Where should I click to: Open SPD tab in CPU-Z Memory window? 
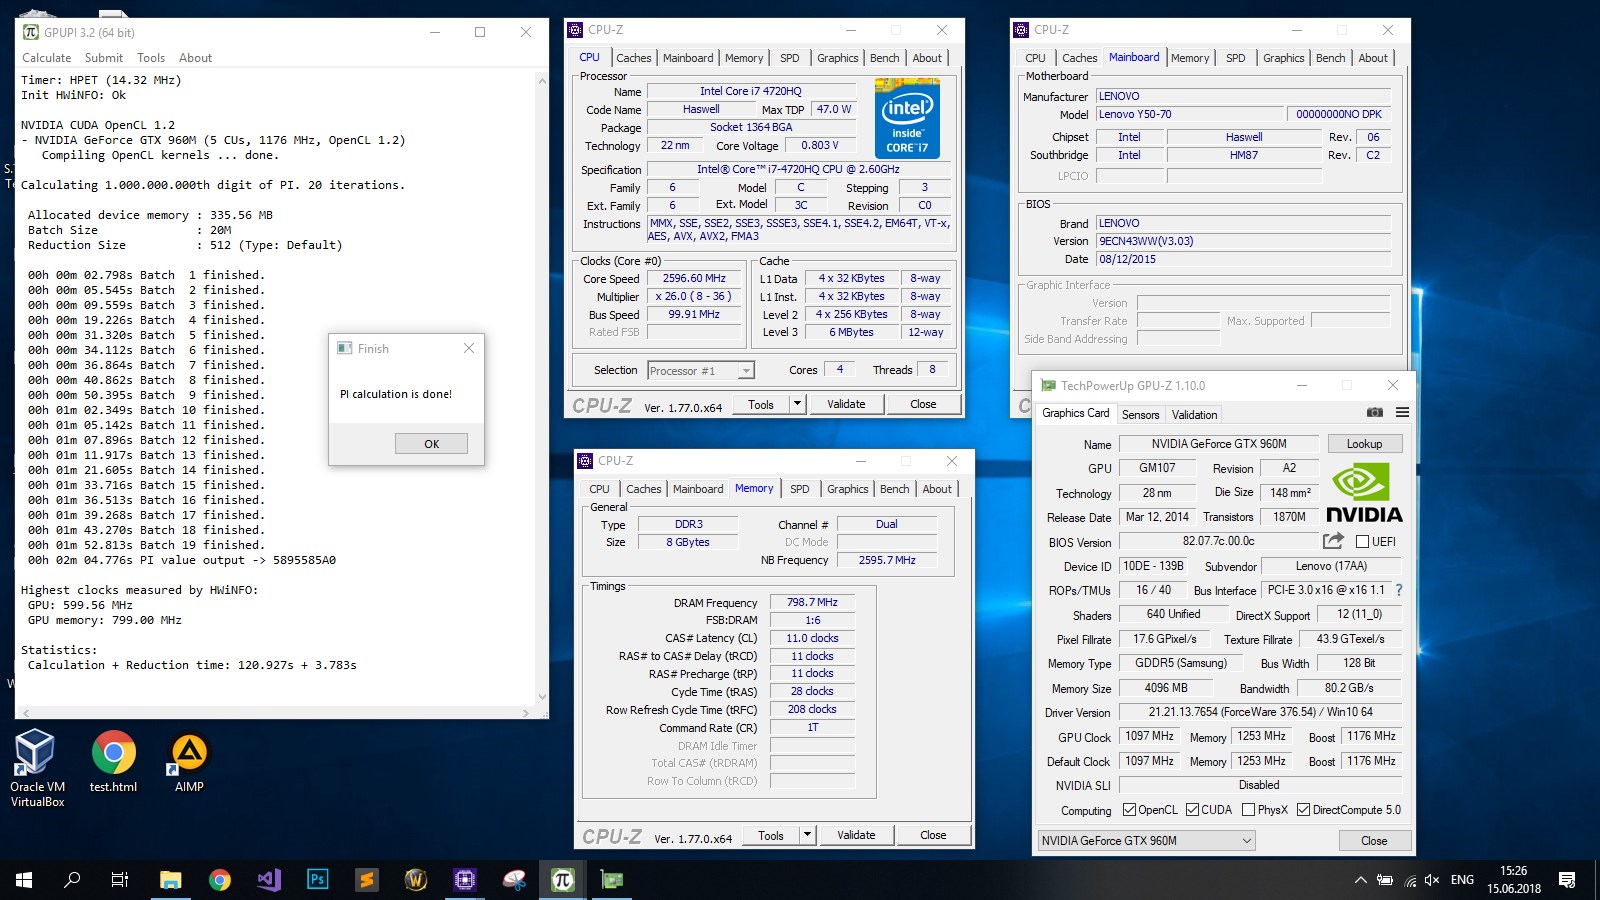pyautogui.click(x=800, y=489)
